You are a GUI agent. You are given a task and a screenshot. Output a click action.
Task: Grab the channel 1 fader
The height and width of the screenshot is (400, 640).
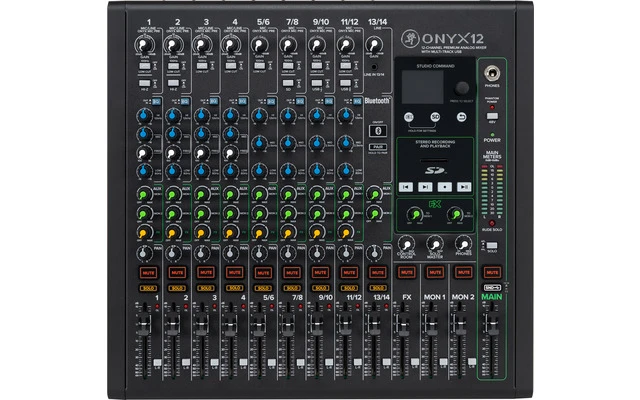click(144, 322)
